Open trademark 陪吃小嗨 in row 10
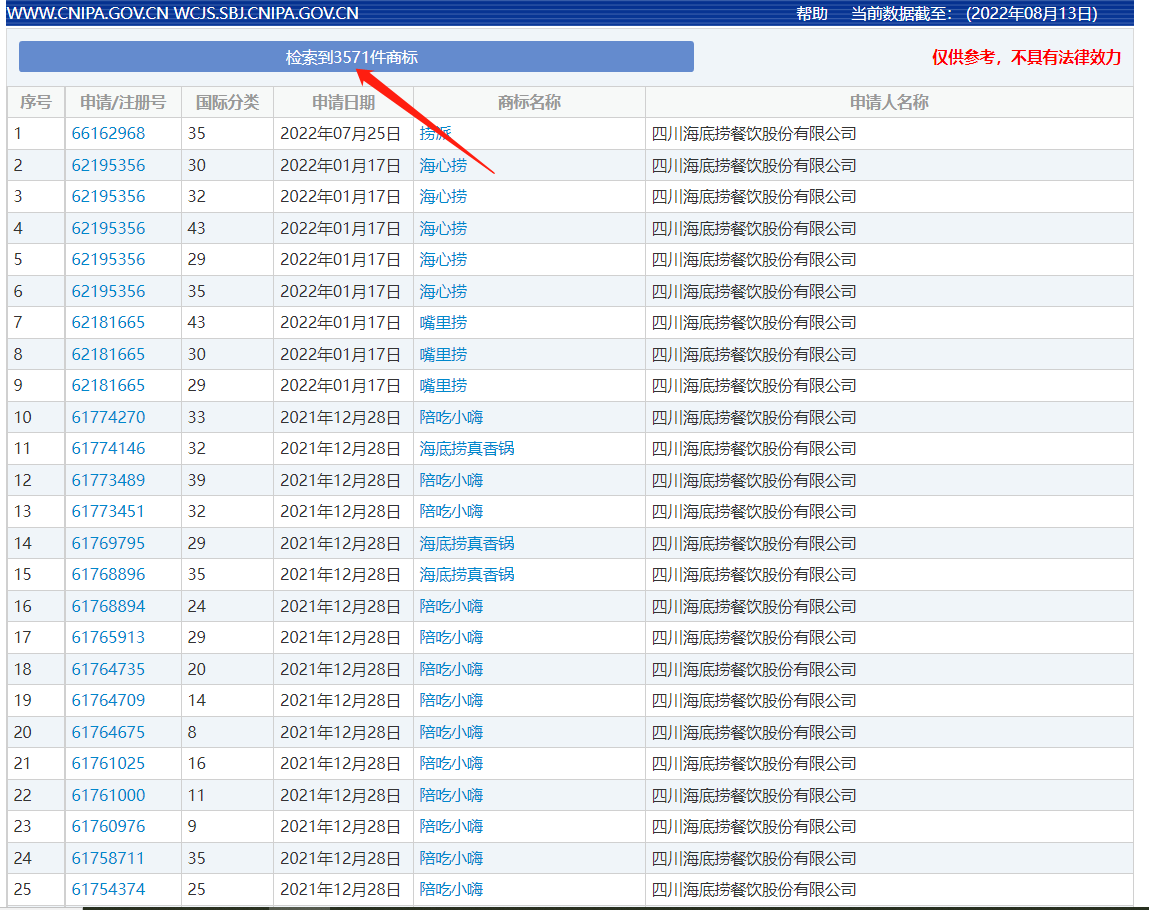The height and width of the screenshot is (910, 1149). [451, 417]
